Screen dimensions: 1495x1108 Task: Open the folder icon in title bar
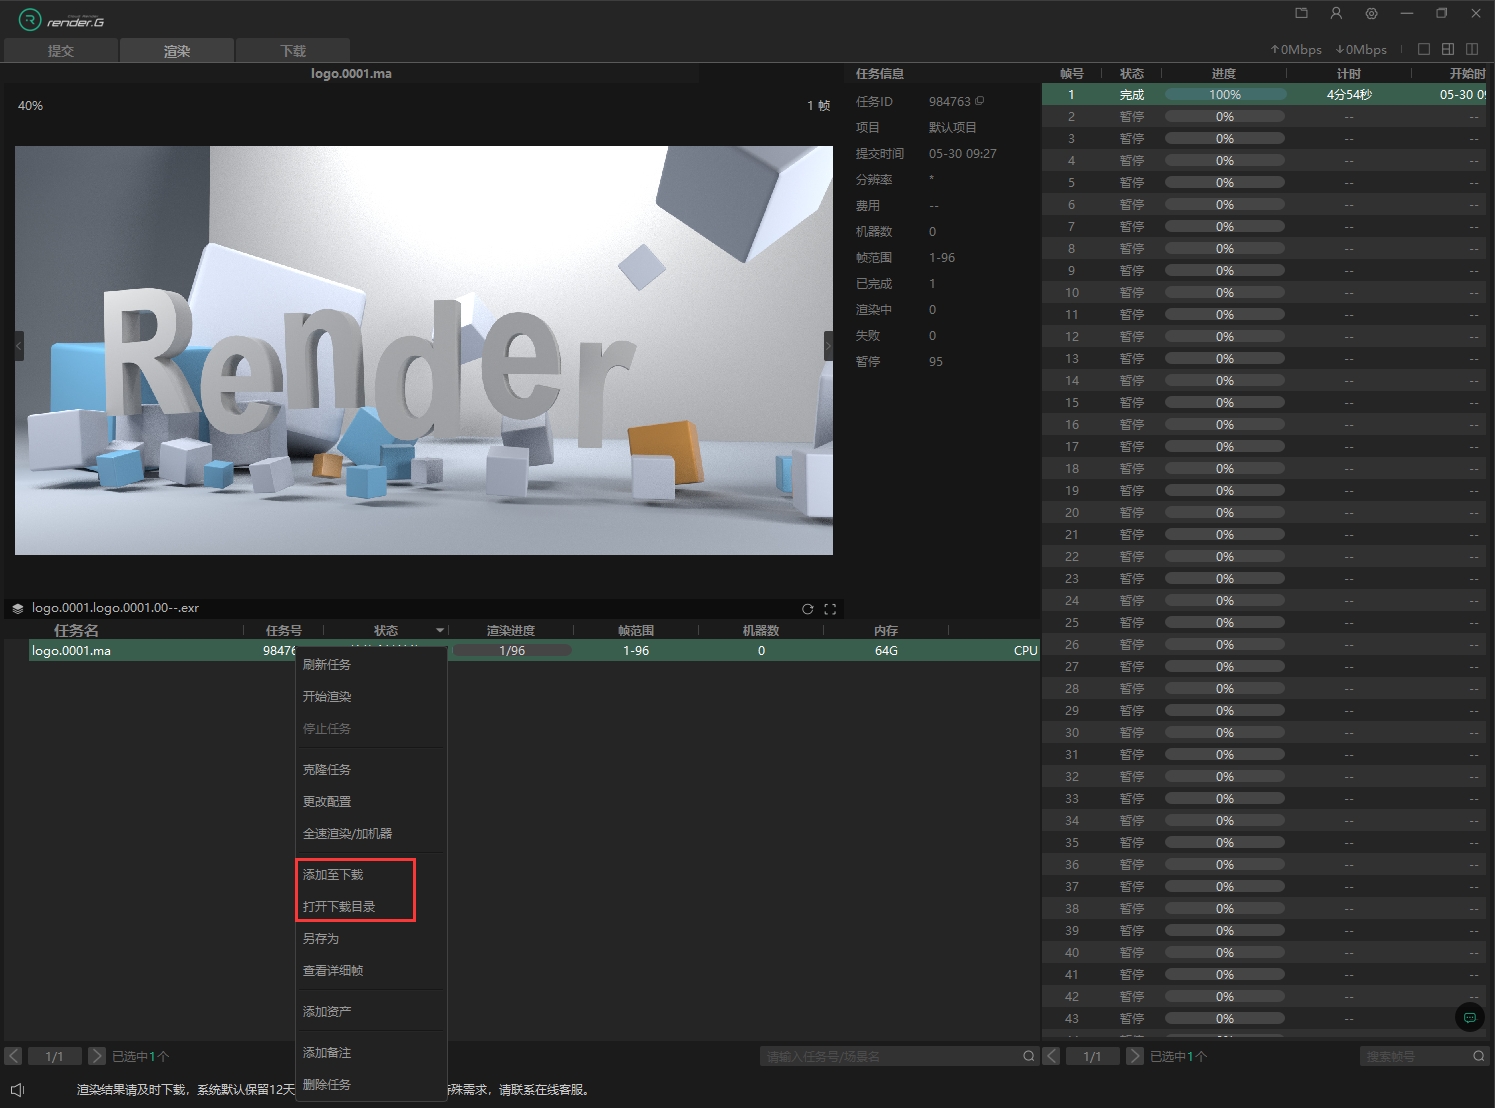point(1301,13)
